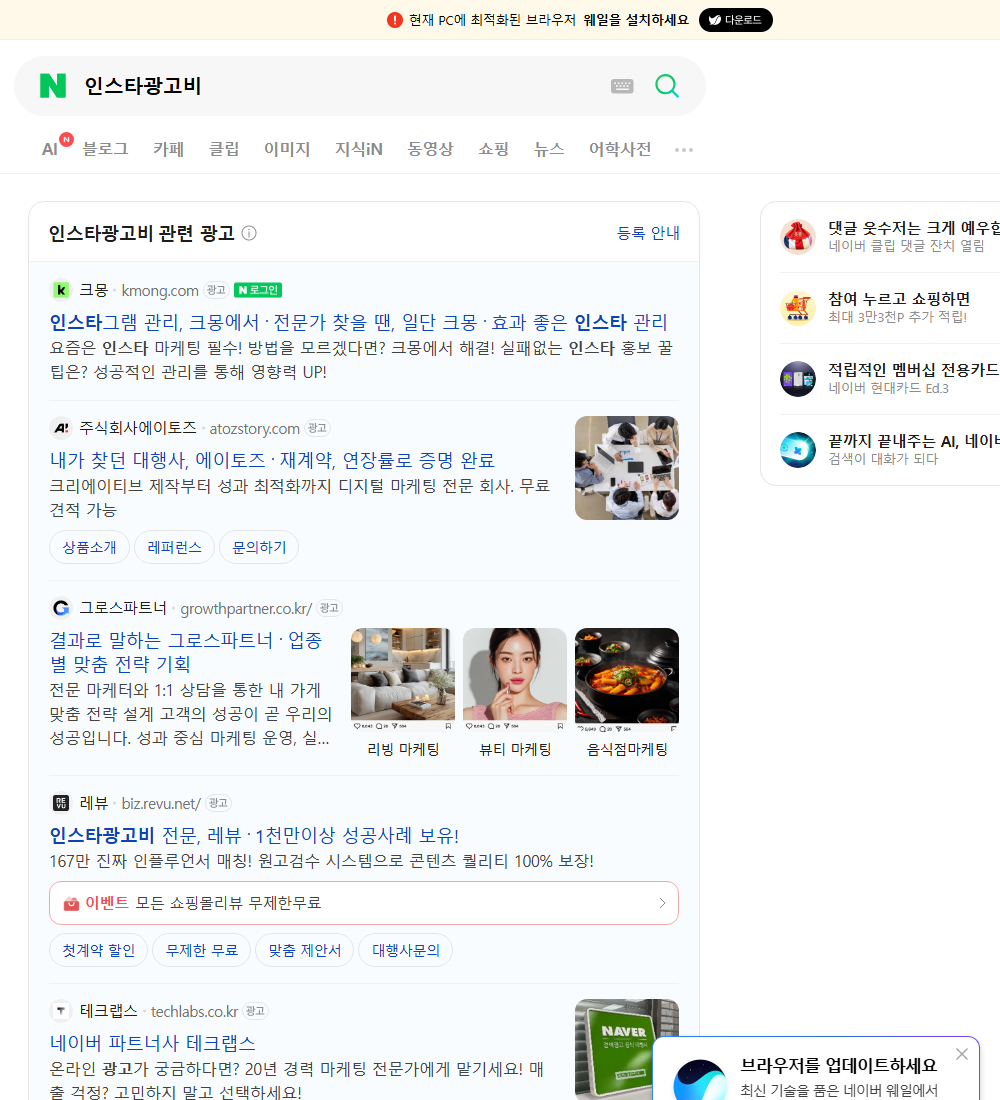Open the 에이토즈 meeting photo thumbnail
Viewport: 1000px width, 1100px height.
point(627,468)
